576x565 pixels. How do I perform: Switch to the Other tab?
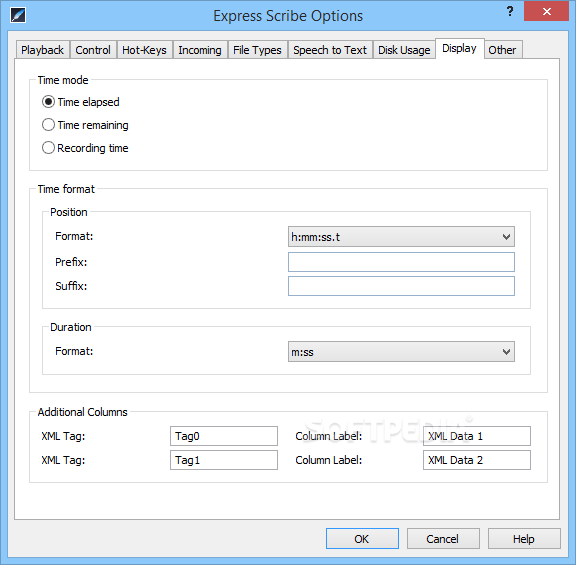(502, 50)
